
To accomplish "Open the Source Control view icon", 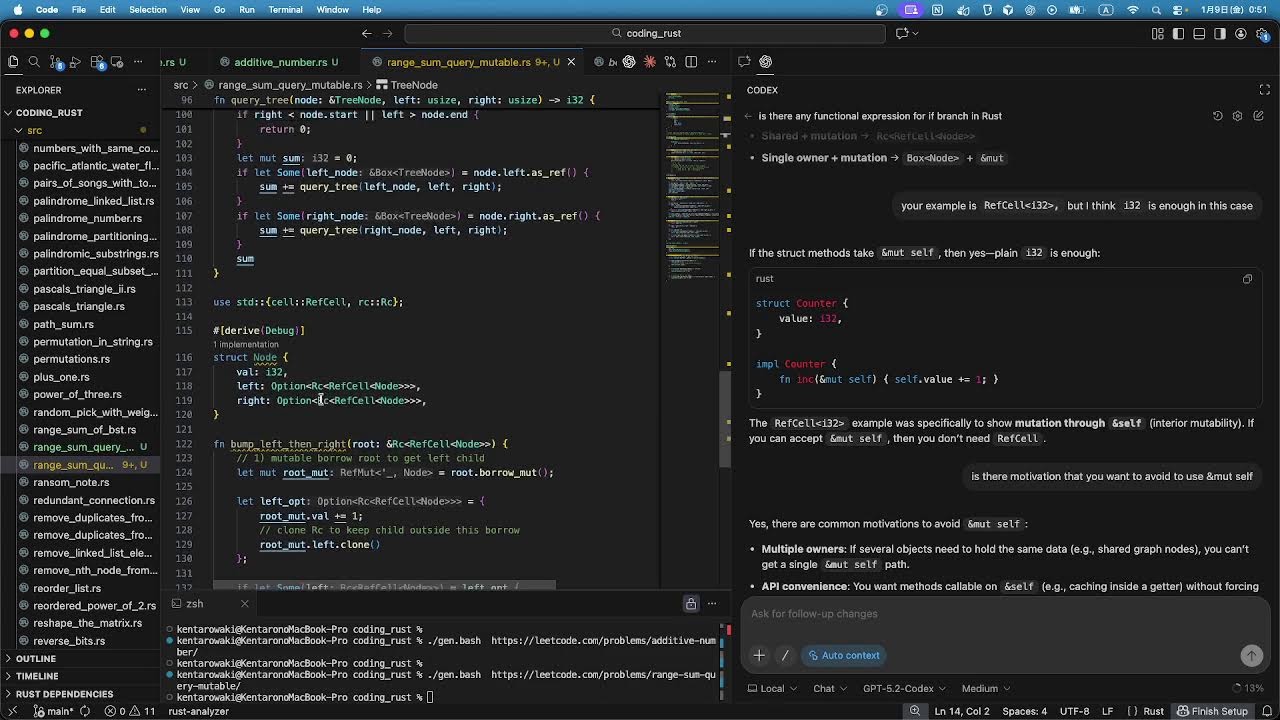I will pos(56,62).
